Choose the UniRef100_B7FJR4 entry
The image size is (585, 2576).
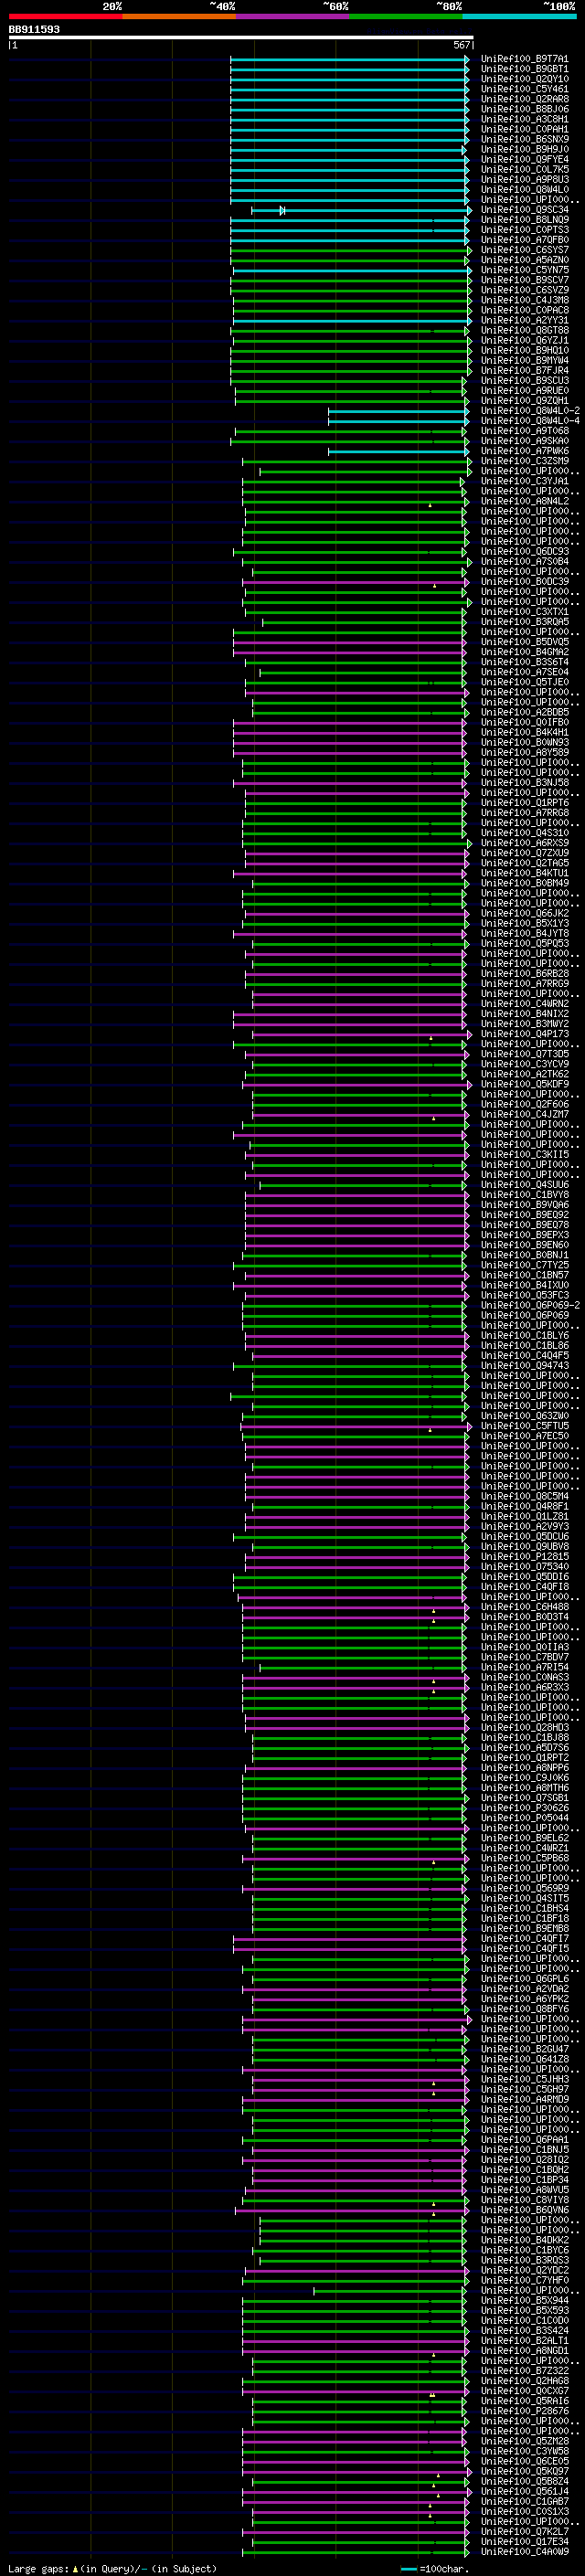(525, 370)
